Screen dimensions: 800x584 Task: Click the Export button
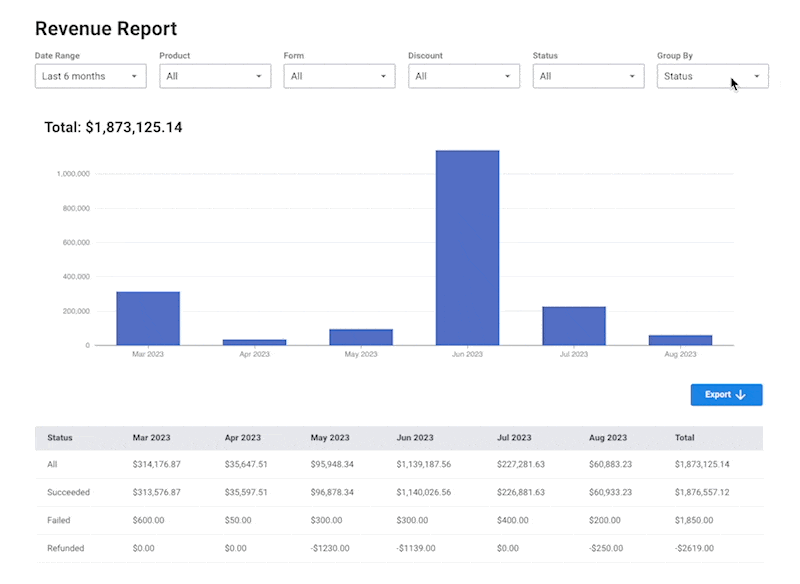pyautogui.click(x=727, y=395)
